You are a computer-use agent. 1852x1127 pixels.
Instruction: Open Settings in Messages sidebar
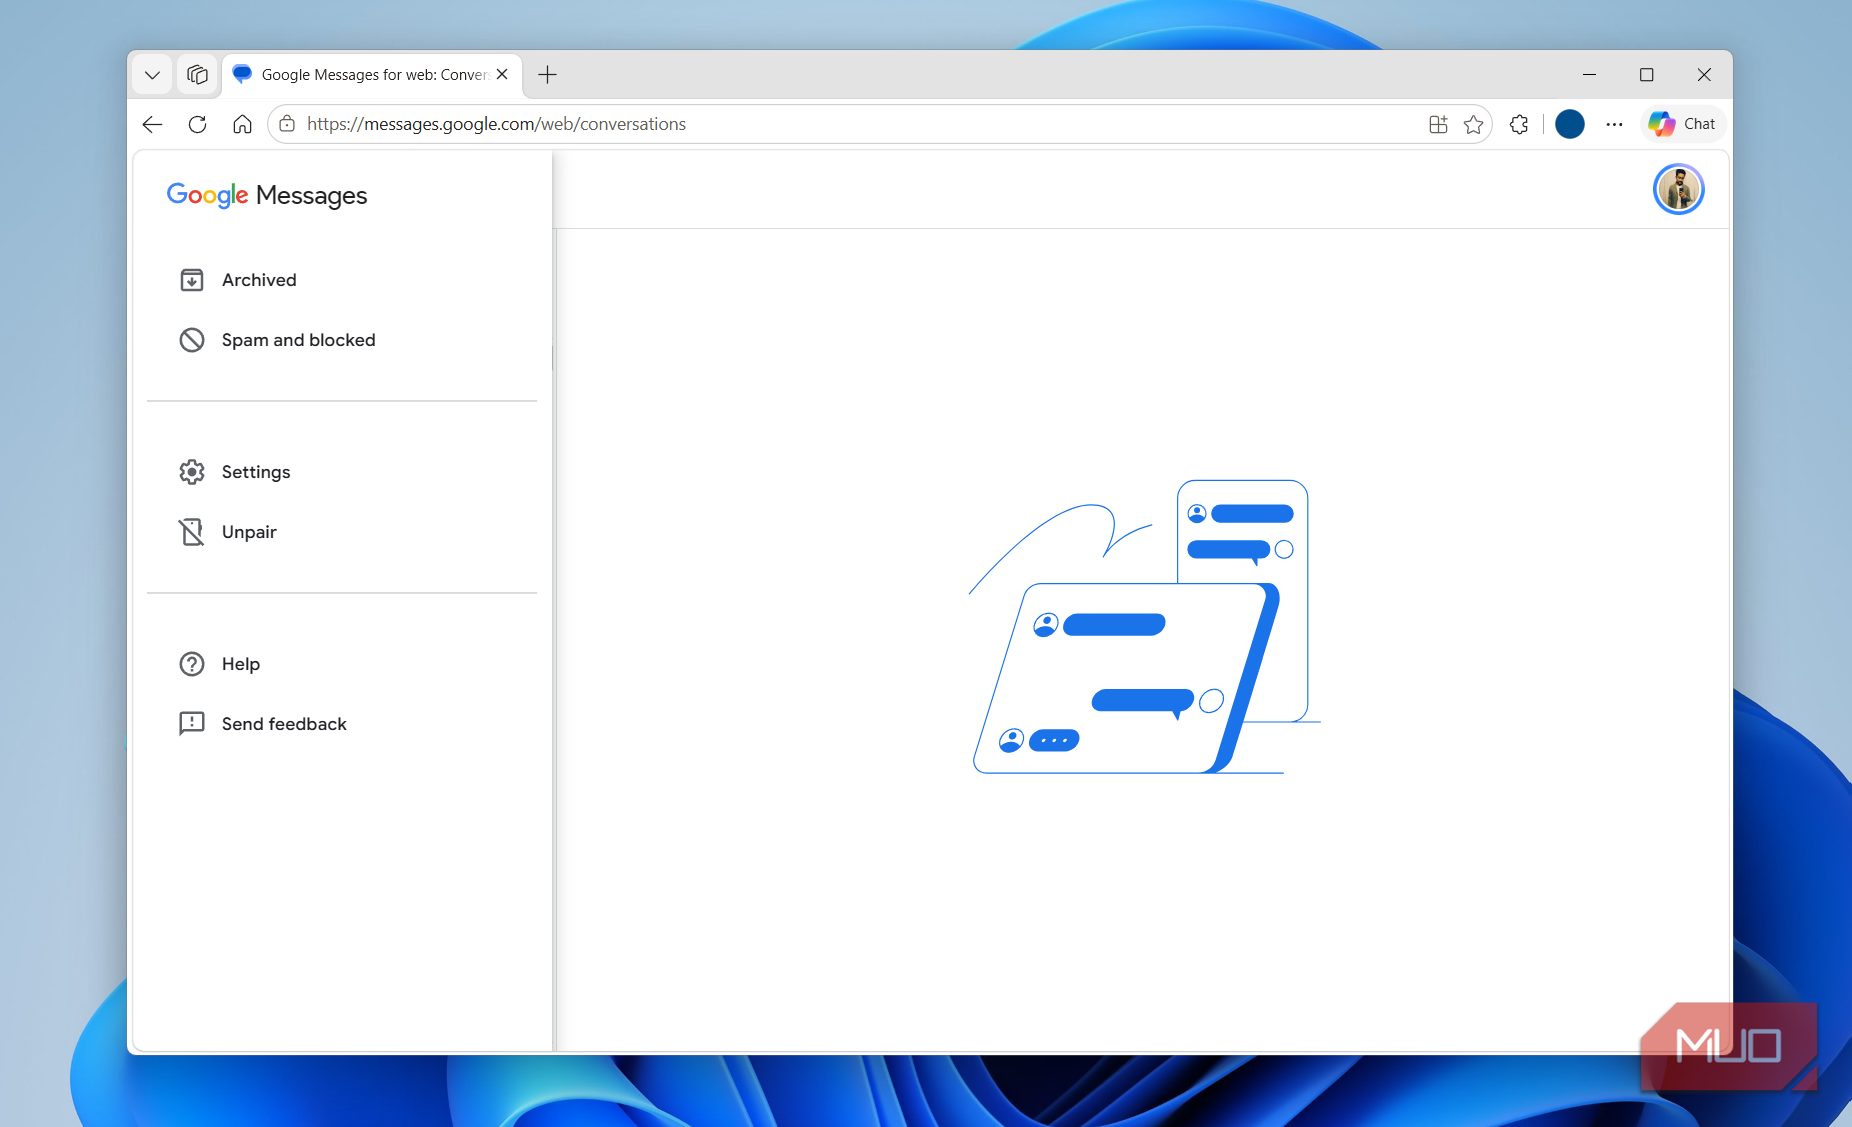[x=342, y=472]
